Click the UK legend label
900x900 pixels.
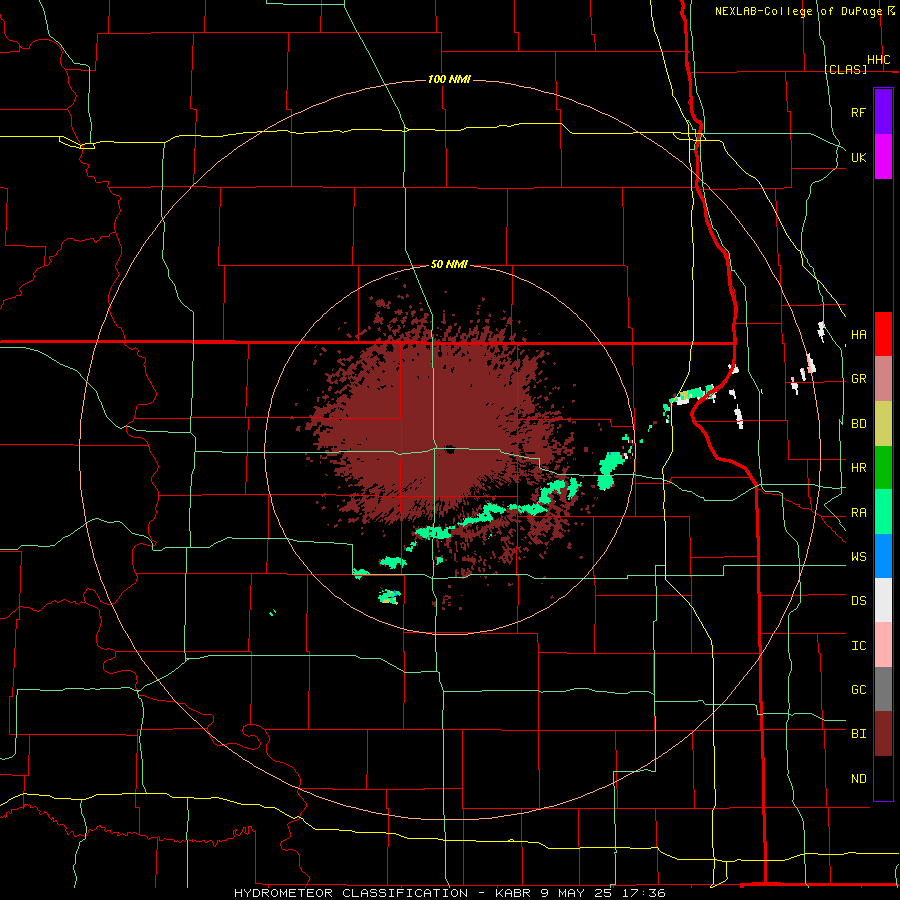point(858,157)
